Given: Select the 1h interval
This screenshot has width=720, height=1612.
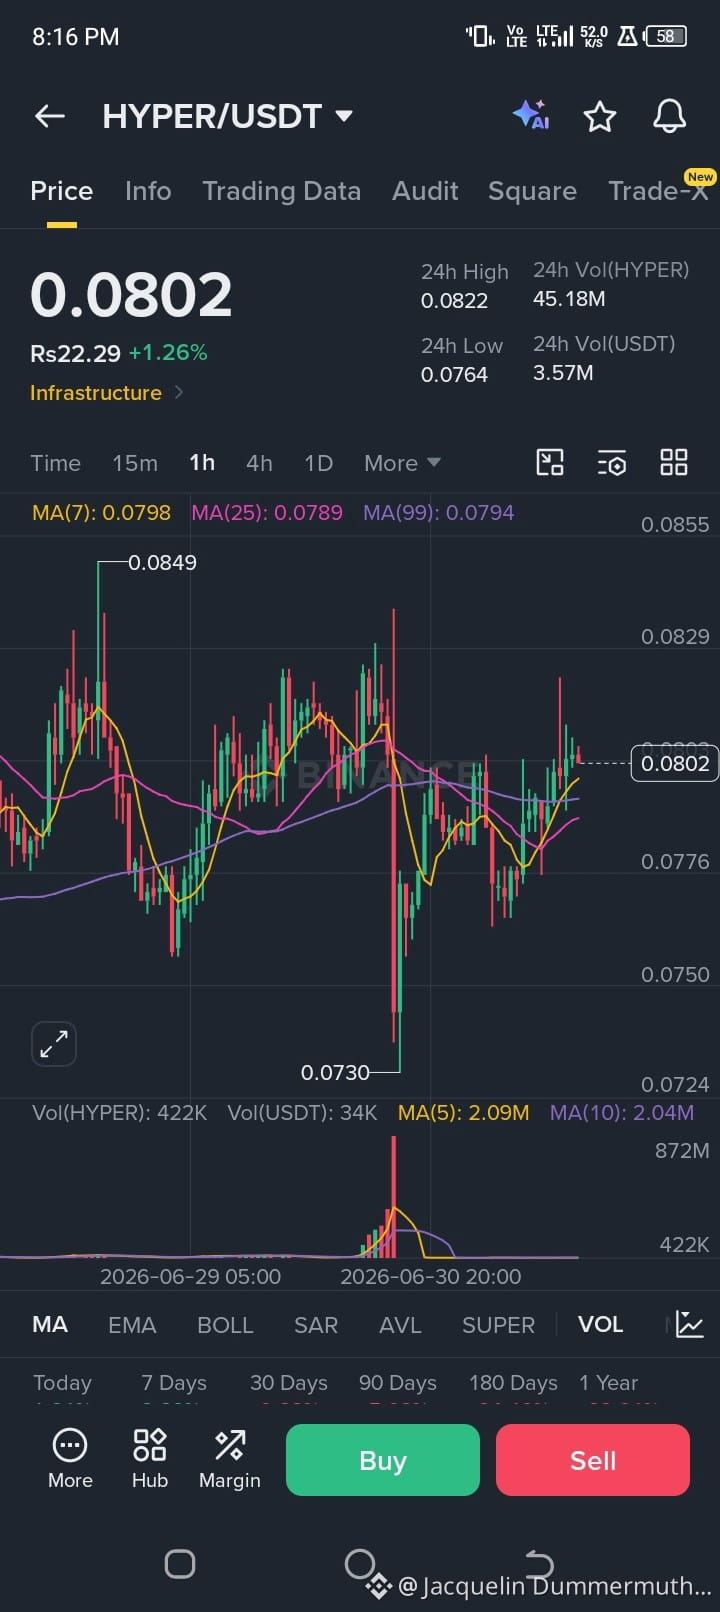Looking at the screenshot, I should (x=202, y=462).
